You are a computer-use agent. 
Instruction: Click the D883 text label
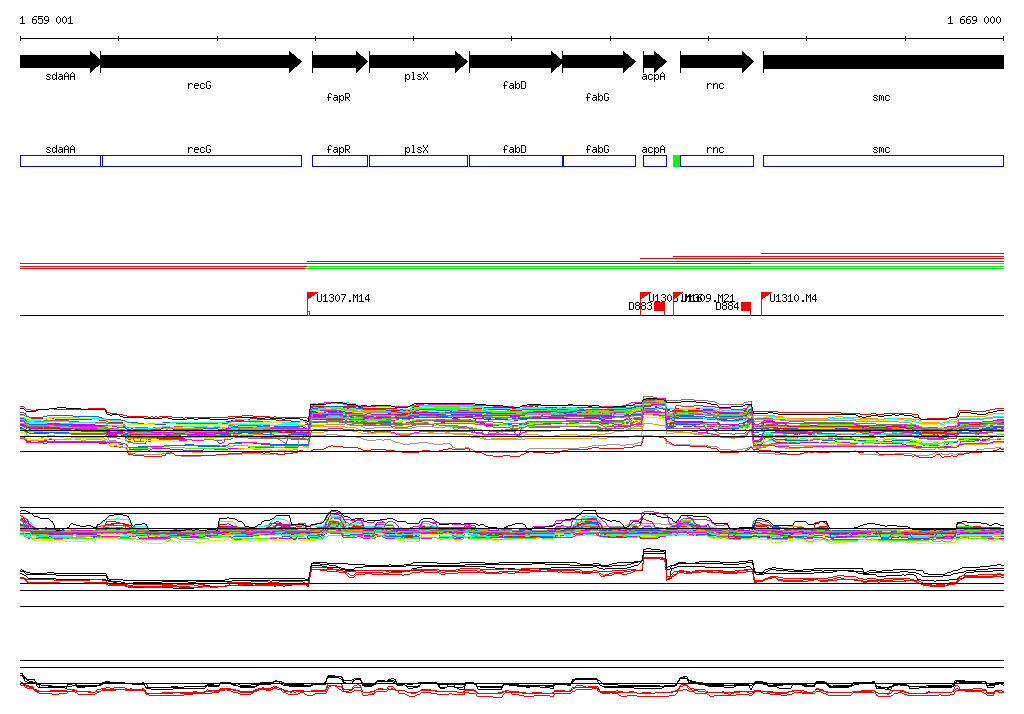[x=640, y=306]
